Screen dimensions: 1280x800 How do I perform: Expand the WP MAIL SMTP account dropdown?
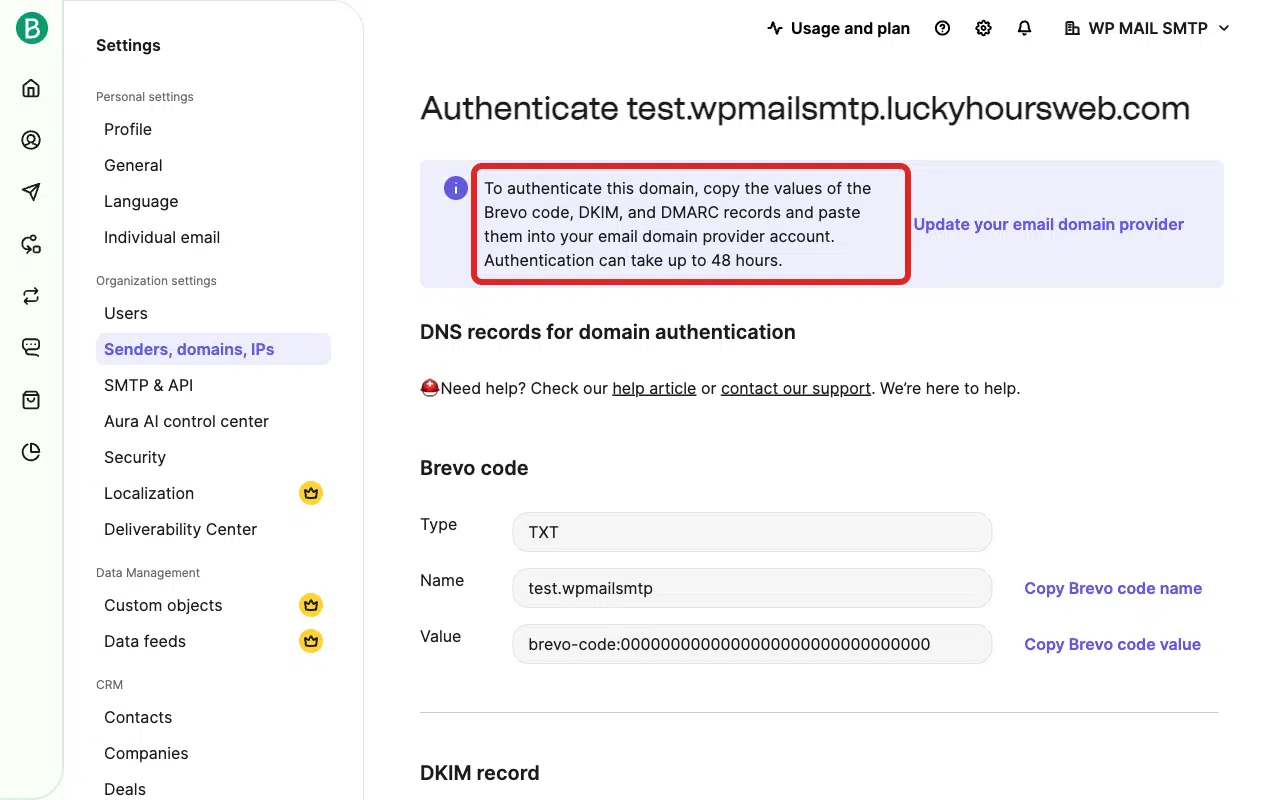[1147, 28]
